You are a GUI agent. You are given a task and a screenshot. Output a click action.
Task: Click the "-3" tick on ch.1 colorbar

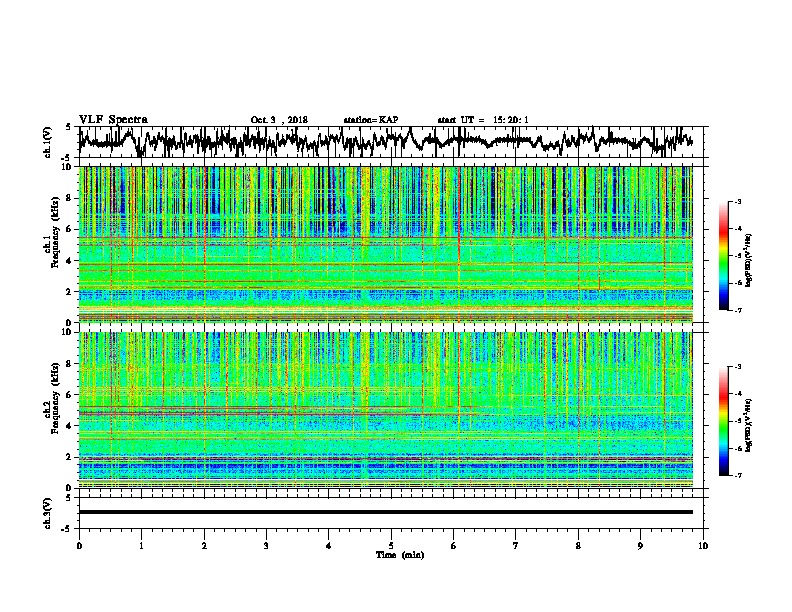pos(737,201)
